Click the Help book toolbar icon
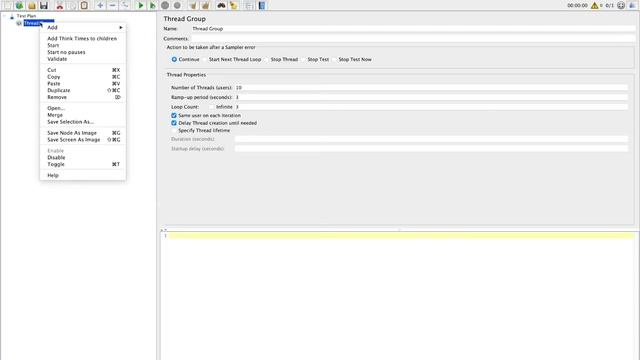The image size is (640, 360). [x=262, y=5]
